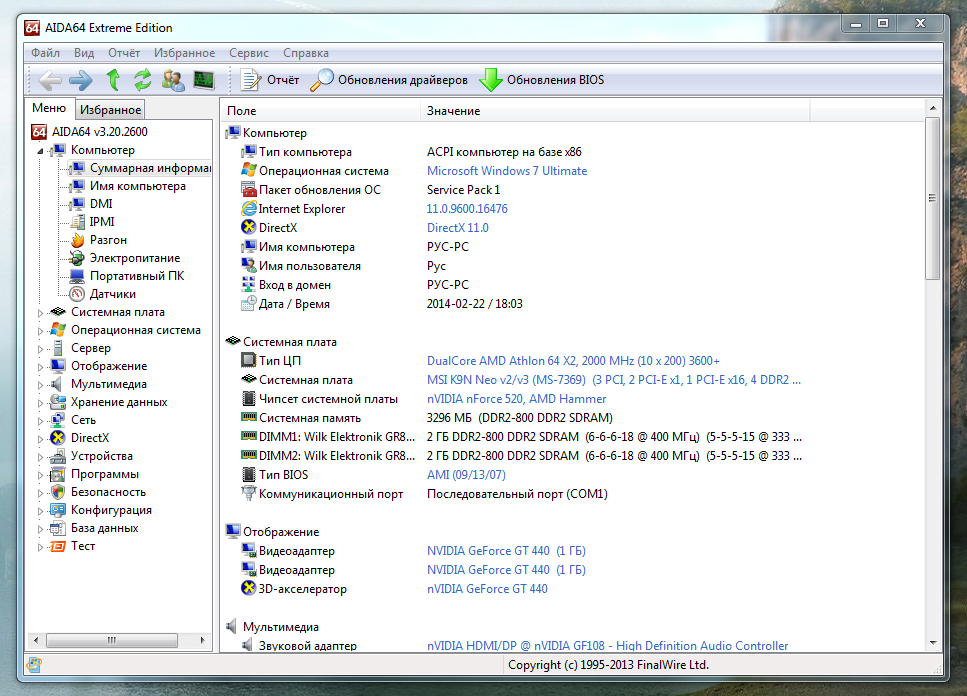967x696 pixels.
Task: Click the Системная память RAM row icon
Action: (249, 417)
